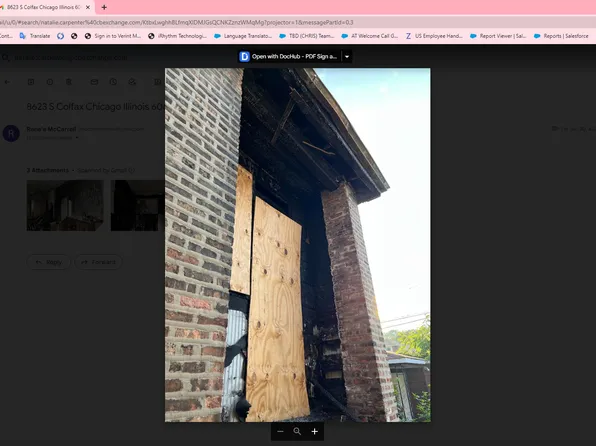Zoom out using the minus icon

click(280, 432)
